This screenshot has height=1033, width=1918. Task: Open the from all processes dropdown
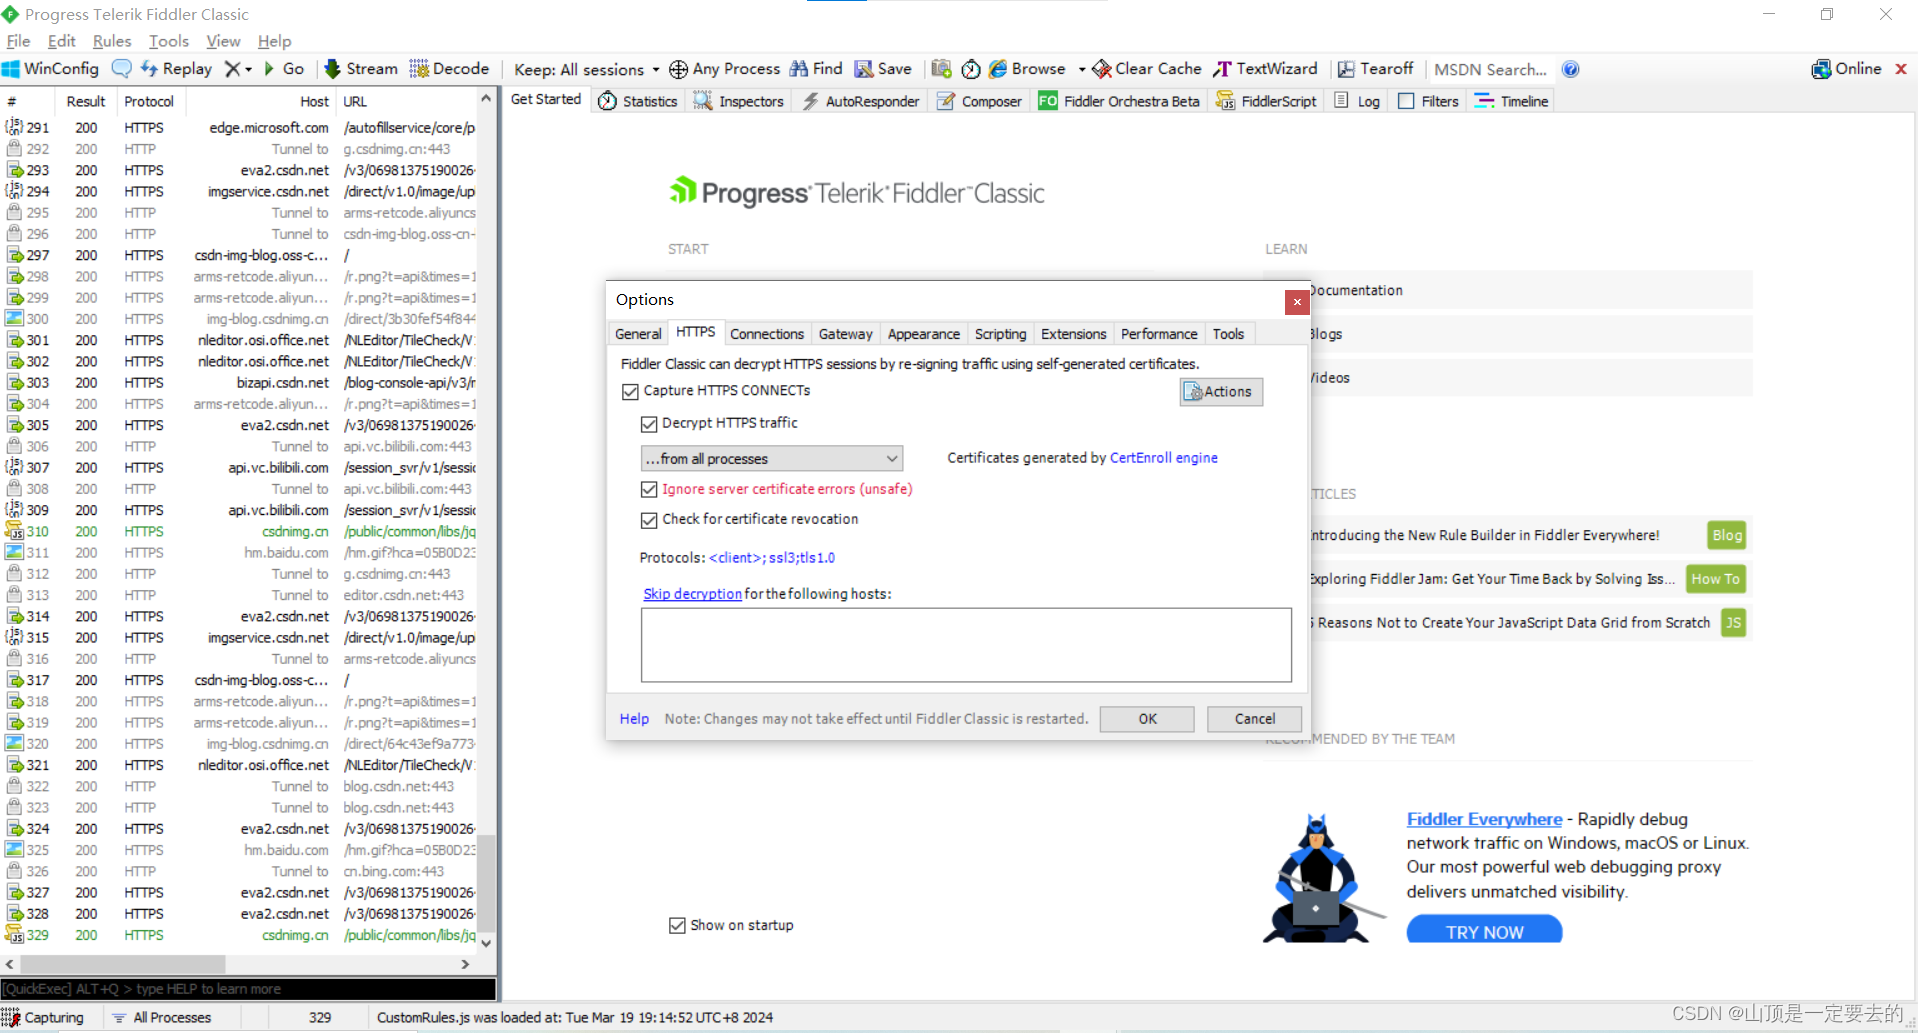771,458
